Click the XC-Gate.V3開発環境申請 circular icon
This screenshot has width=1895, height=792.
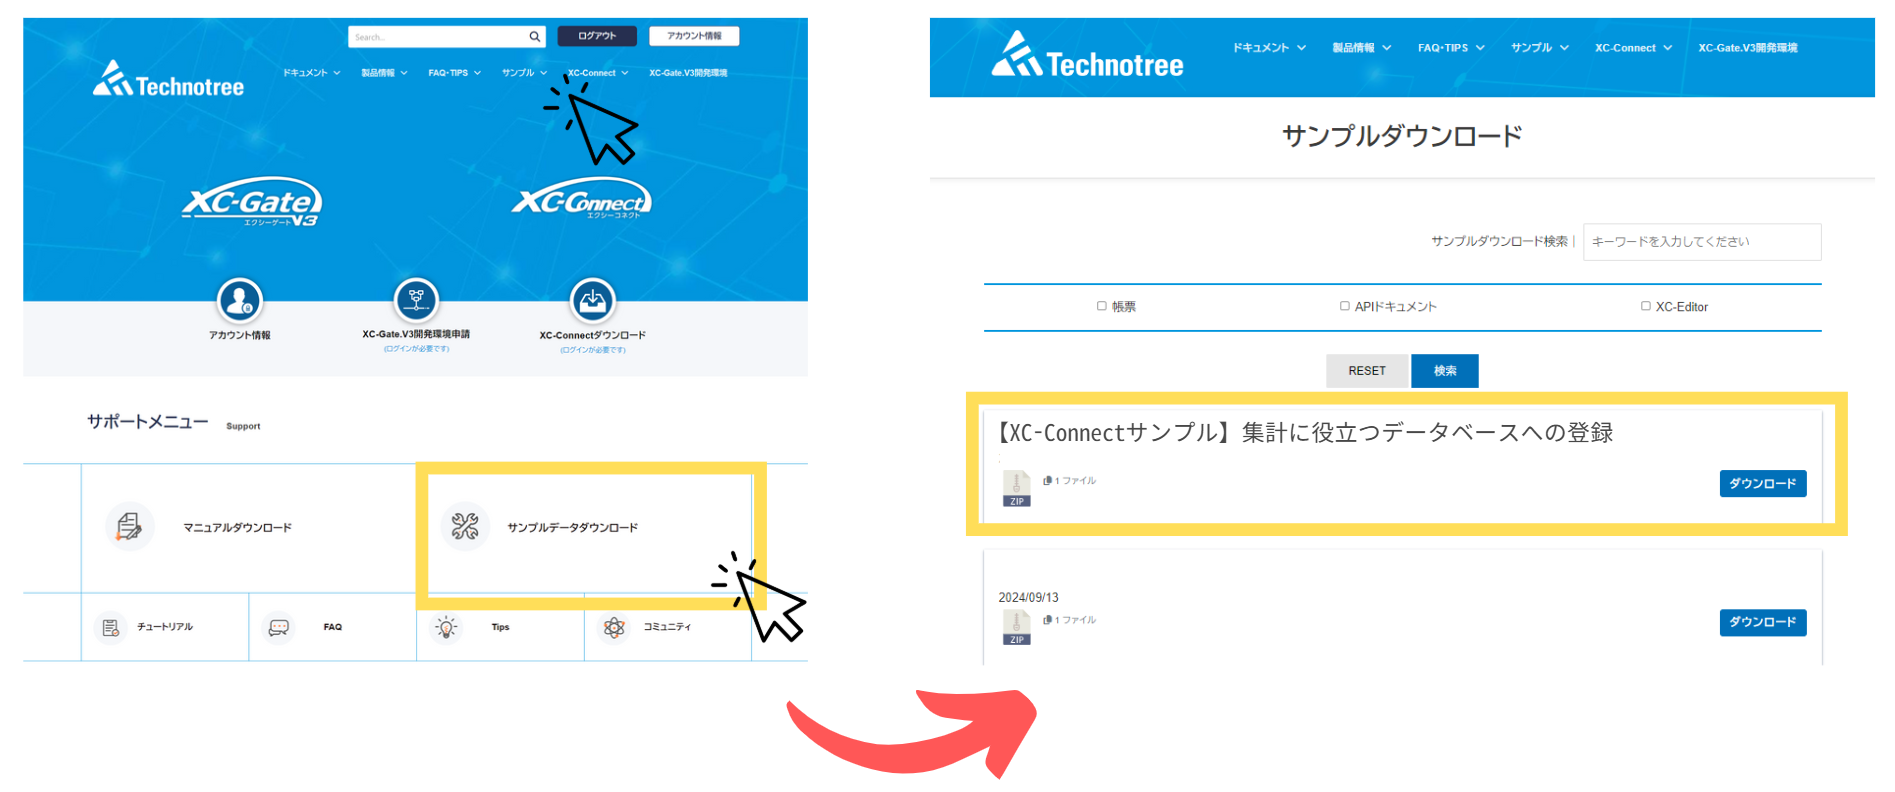coord(416,299)
